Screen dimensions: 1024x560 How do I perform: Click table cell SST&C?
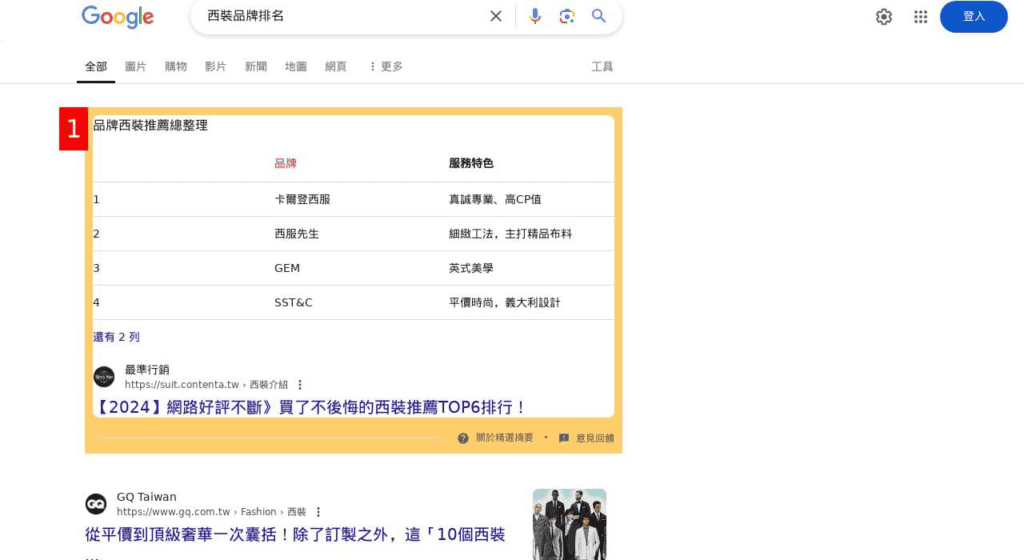pyautogui.click(x=293, y=303)
